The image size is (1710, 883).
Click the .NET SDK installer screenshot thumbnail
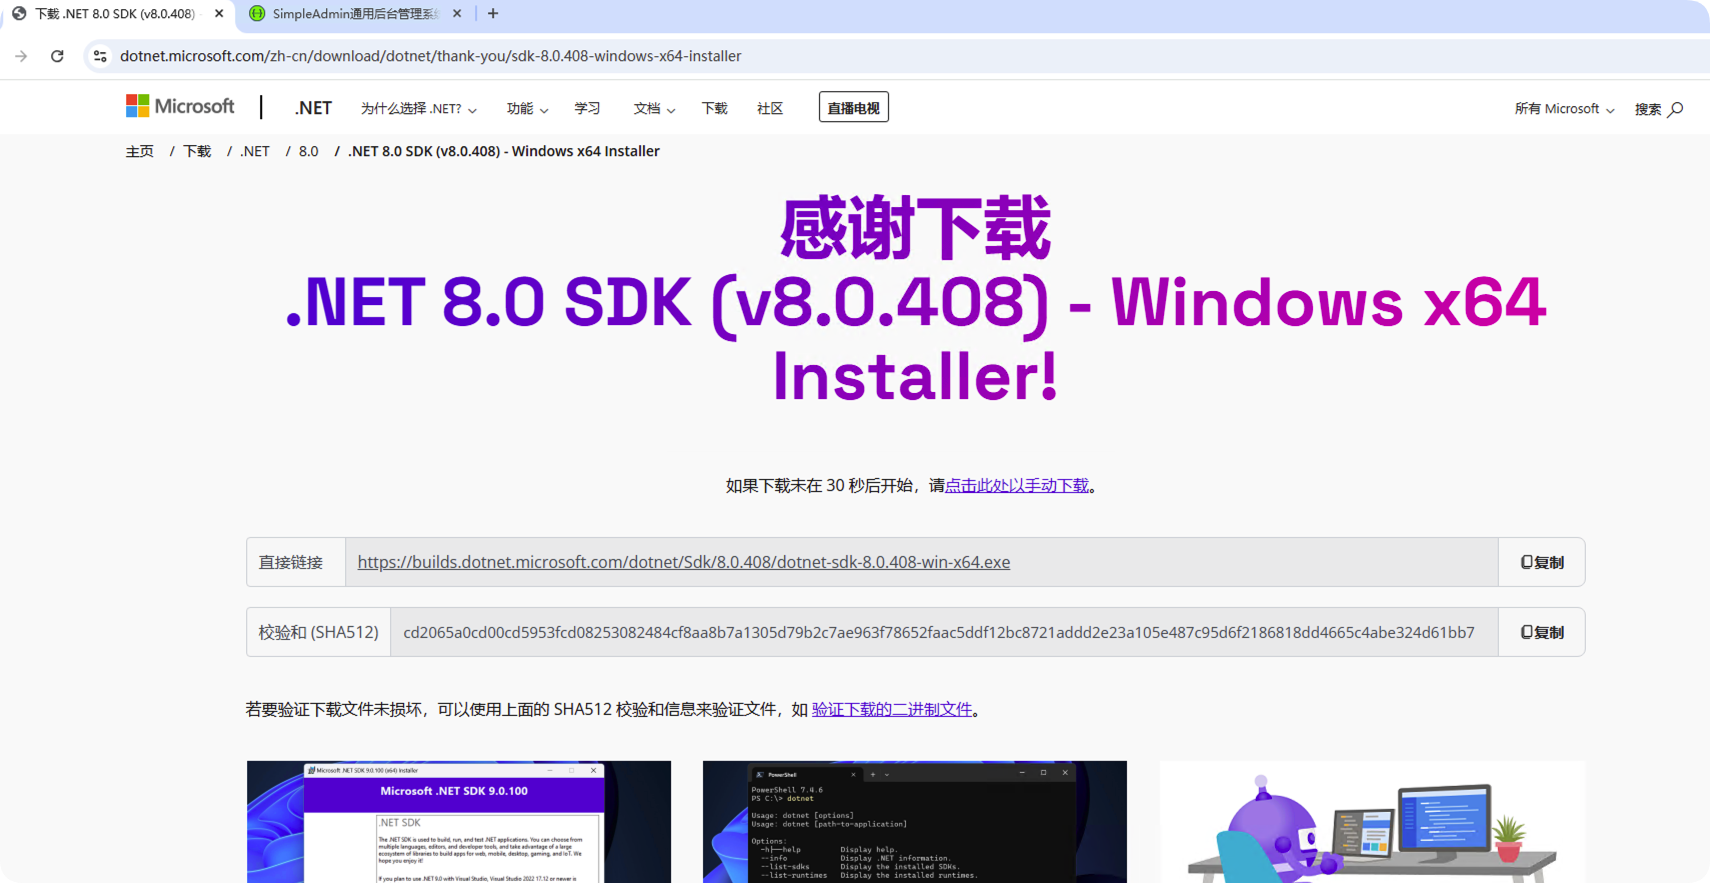click(459, 822)
